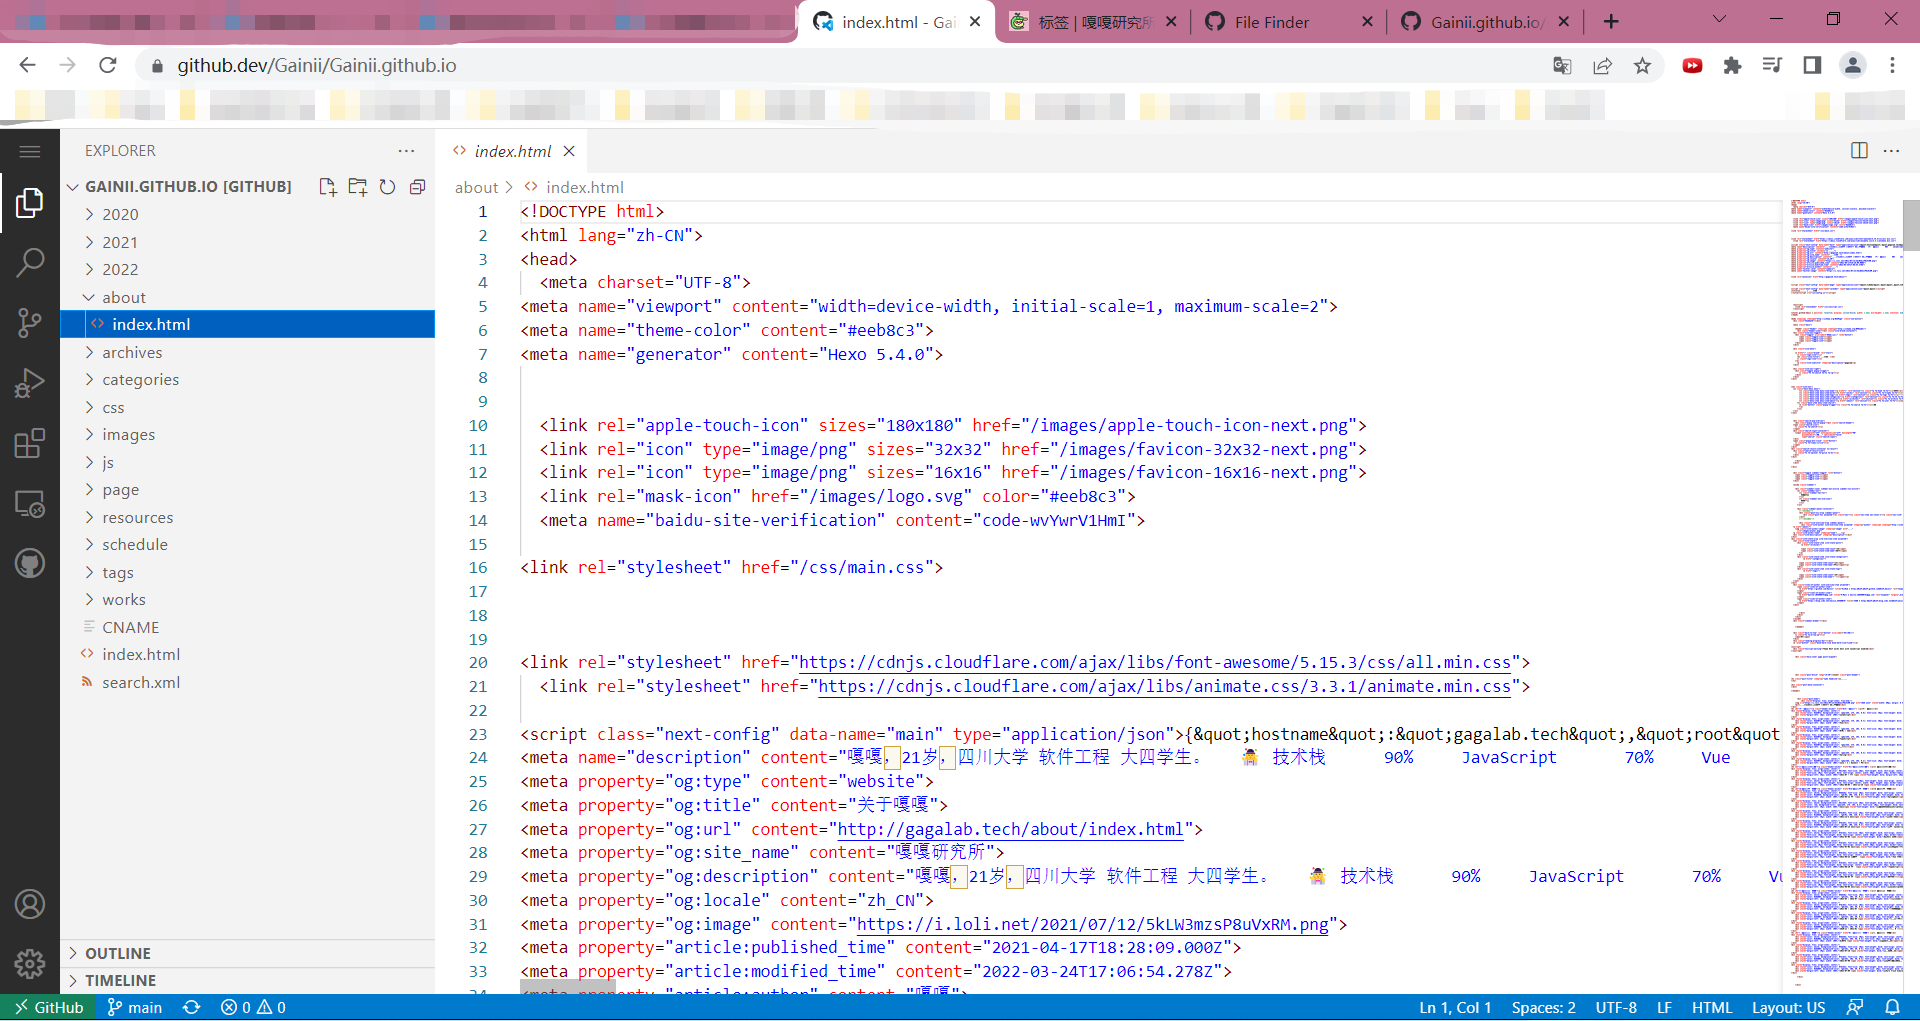Expand the resources folder

[247, 517]
